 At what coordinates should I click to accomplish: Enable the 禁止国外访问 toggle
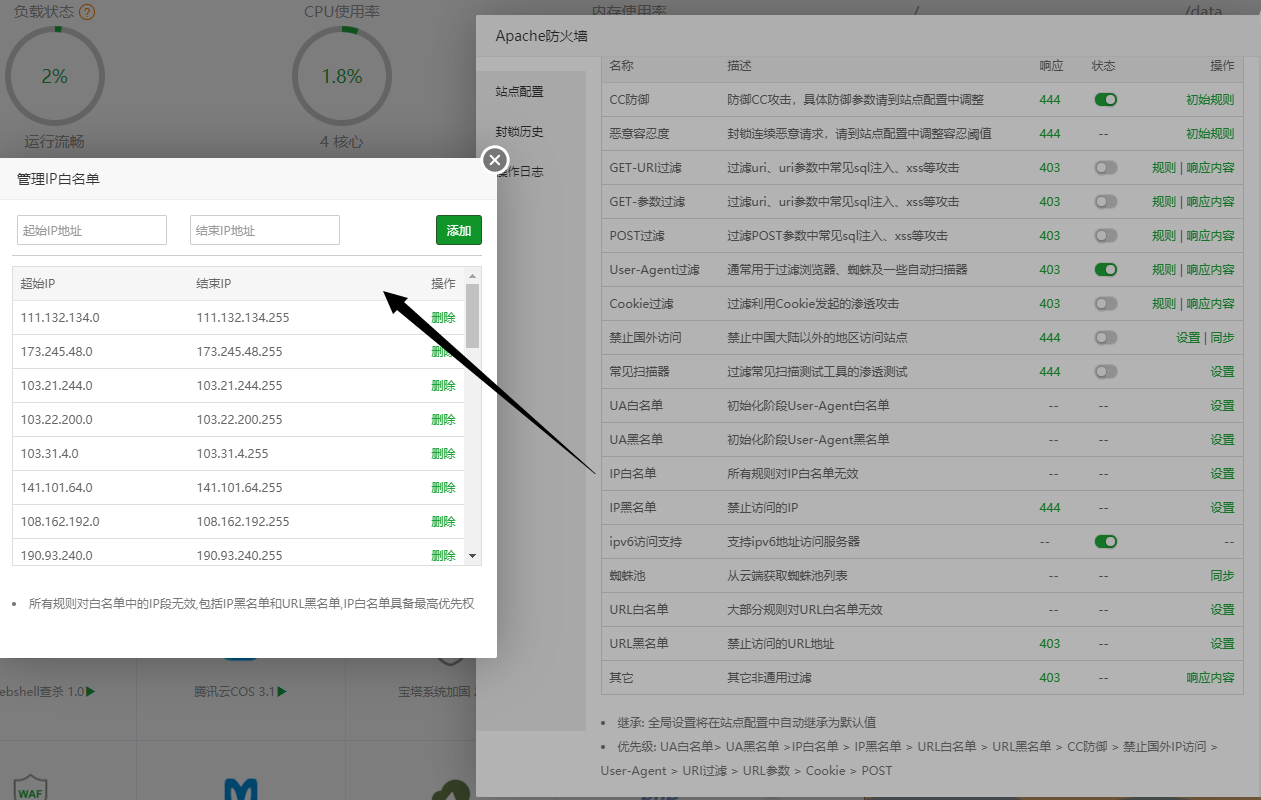pyautogui.click(x=1105, y=337)
